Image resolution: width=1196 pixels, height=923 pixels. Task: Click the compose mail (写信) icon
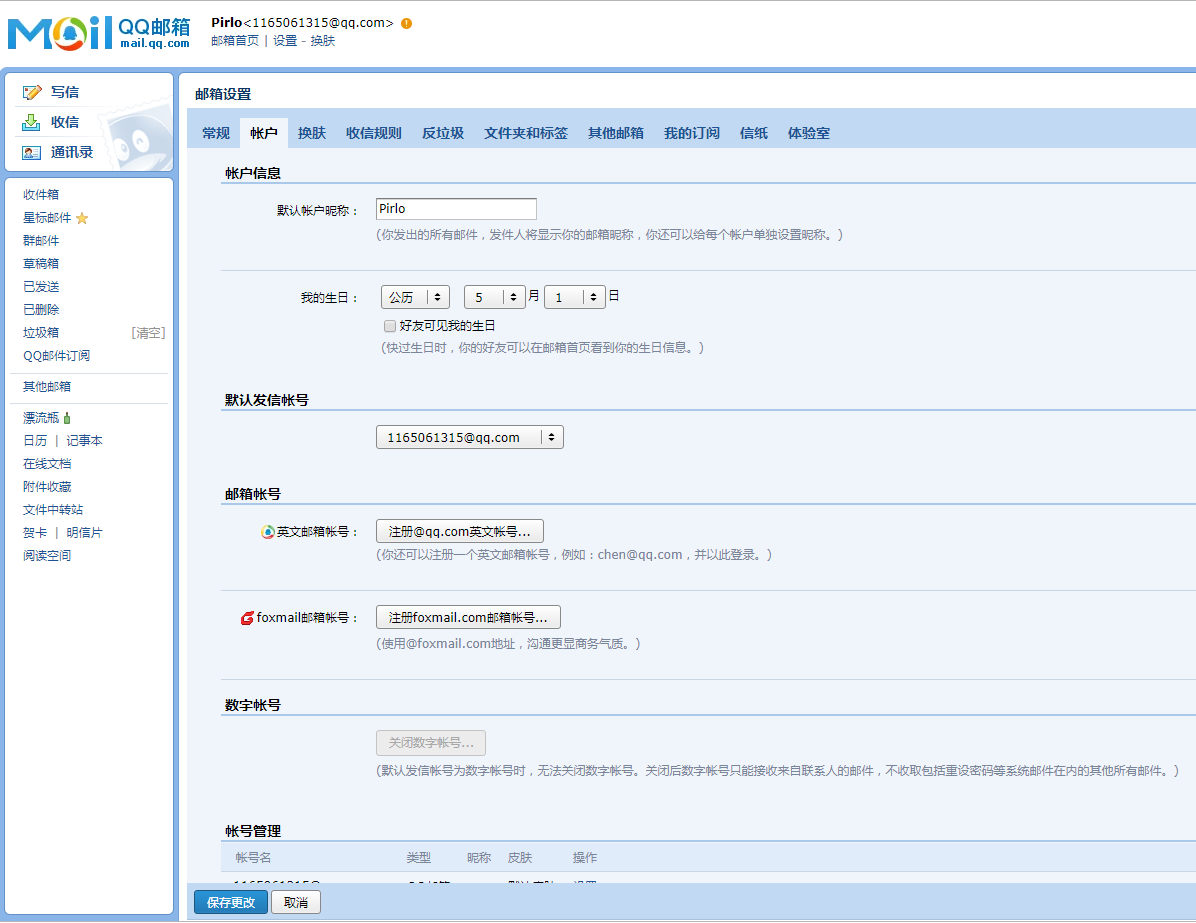click(32, 92)
